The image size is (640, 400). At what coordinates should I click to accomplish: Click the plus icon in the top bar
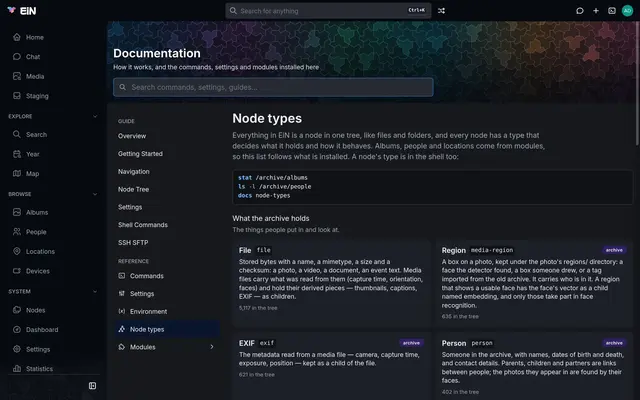pos(596,11)
